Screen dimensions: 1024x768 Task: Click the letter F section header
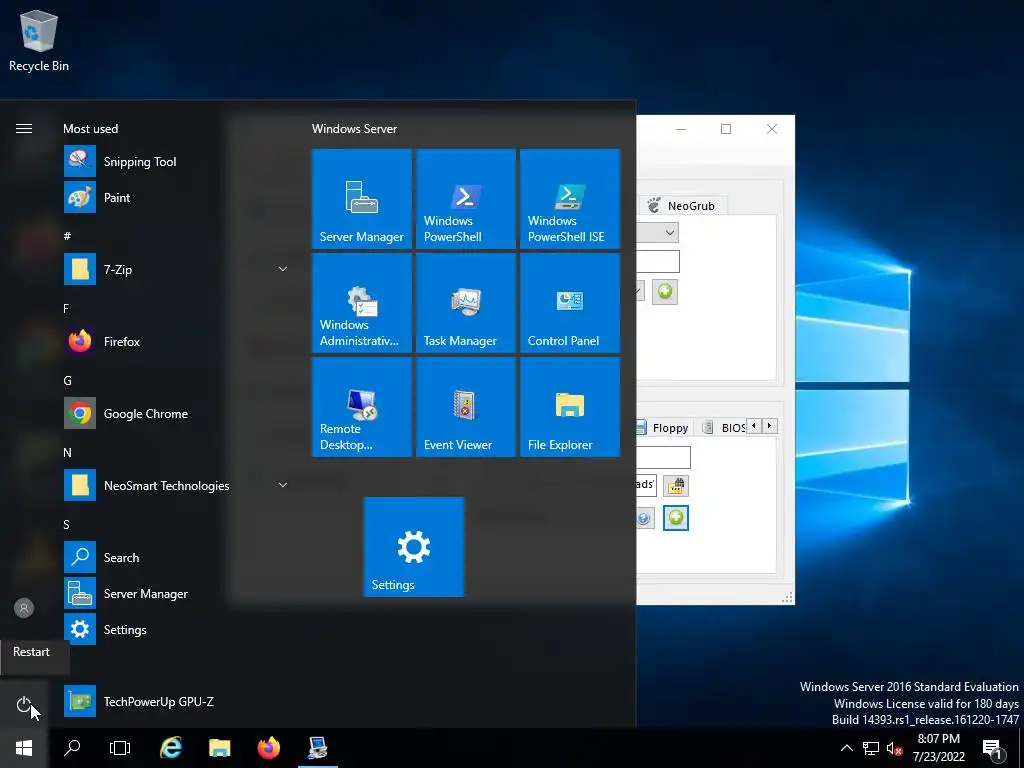tap(66, 308)
